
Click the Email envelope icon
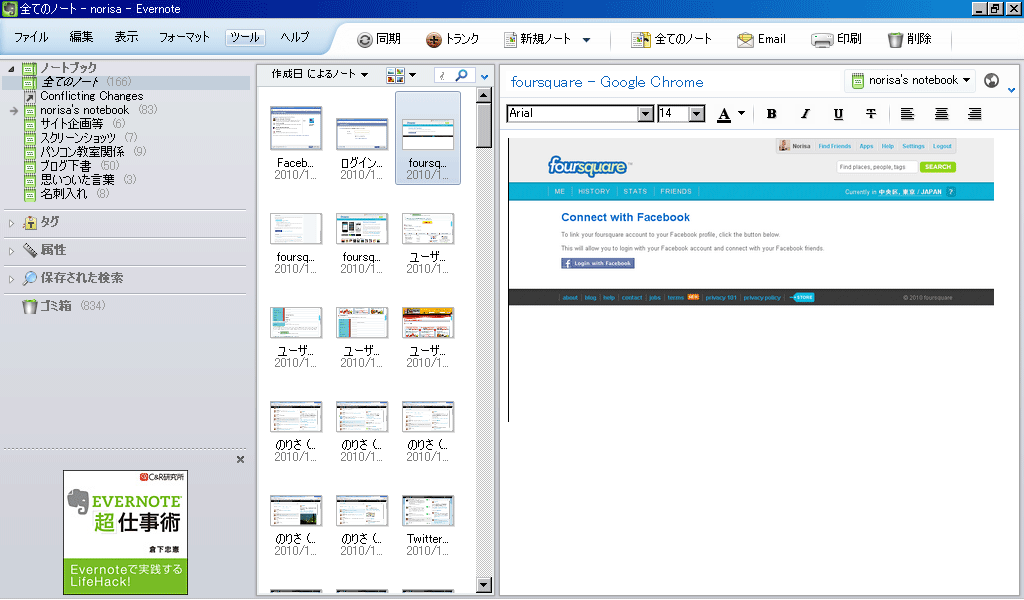745,40
